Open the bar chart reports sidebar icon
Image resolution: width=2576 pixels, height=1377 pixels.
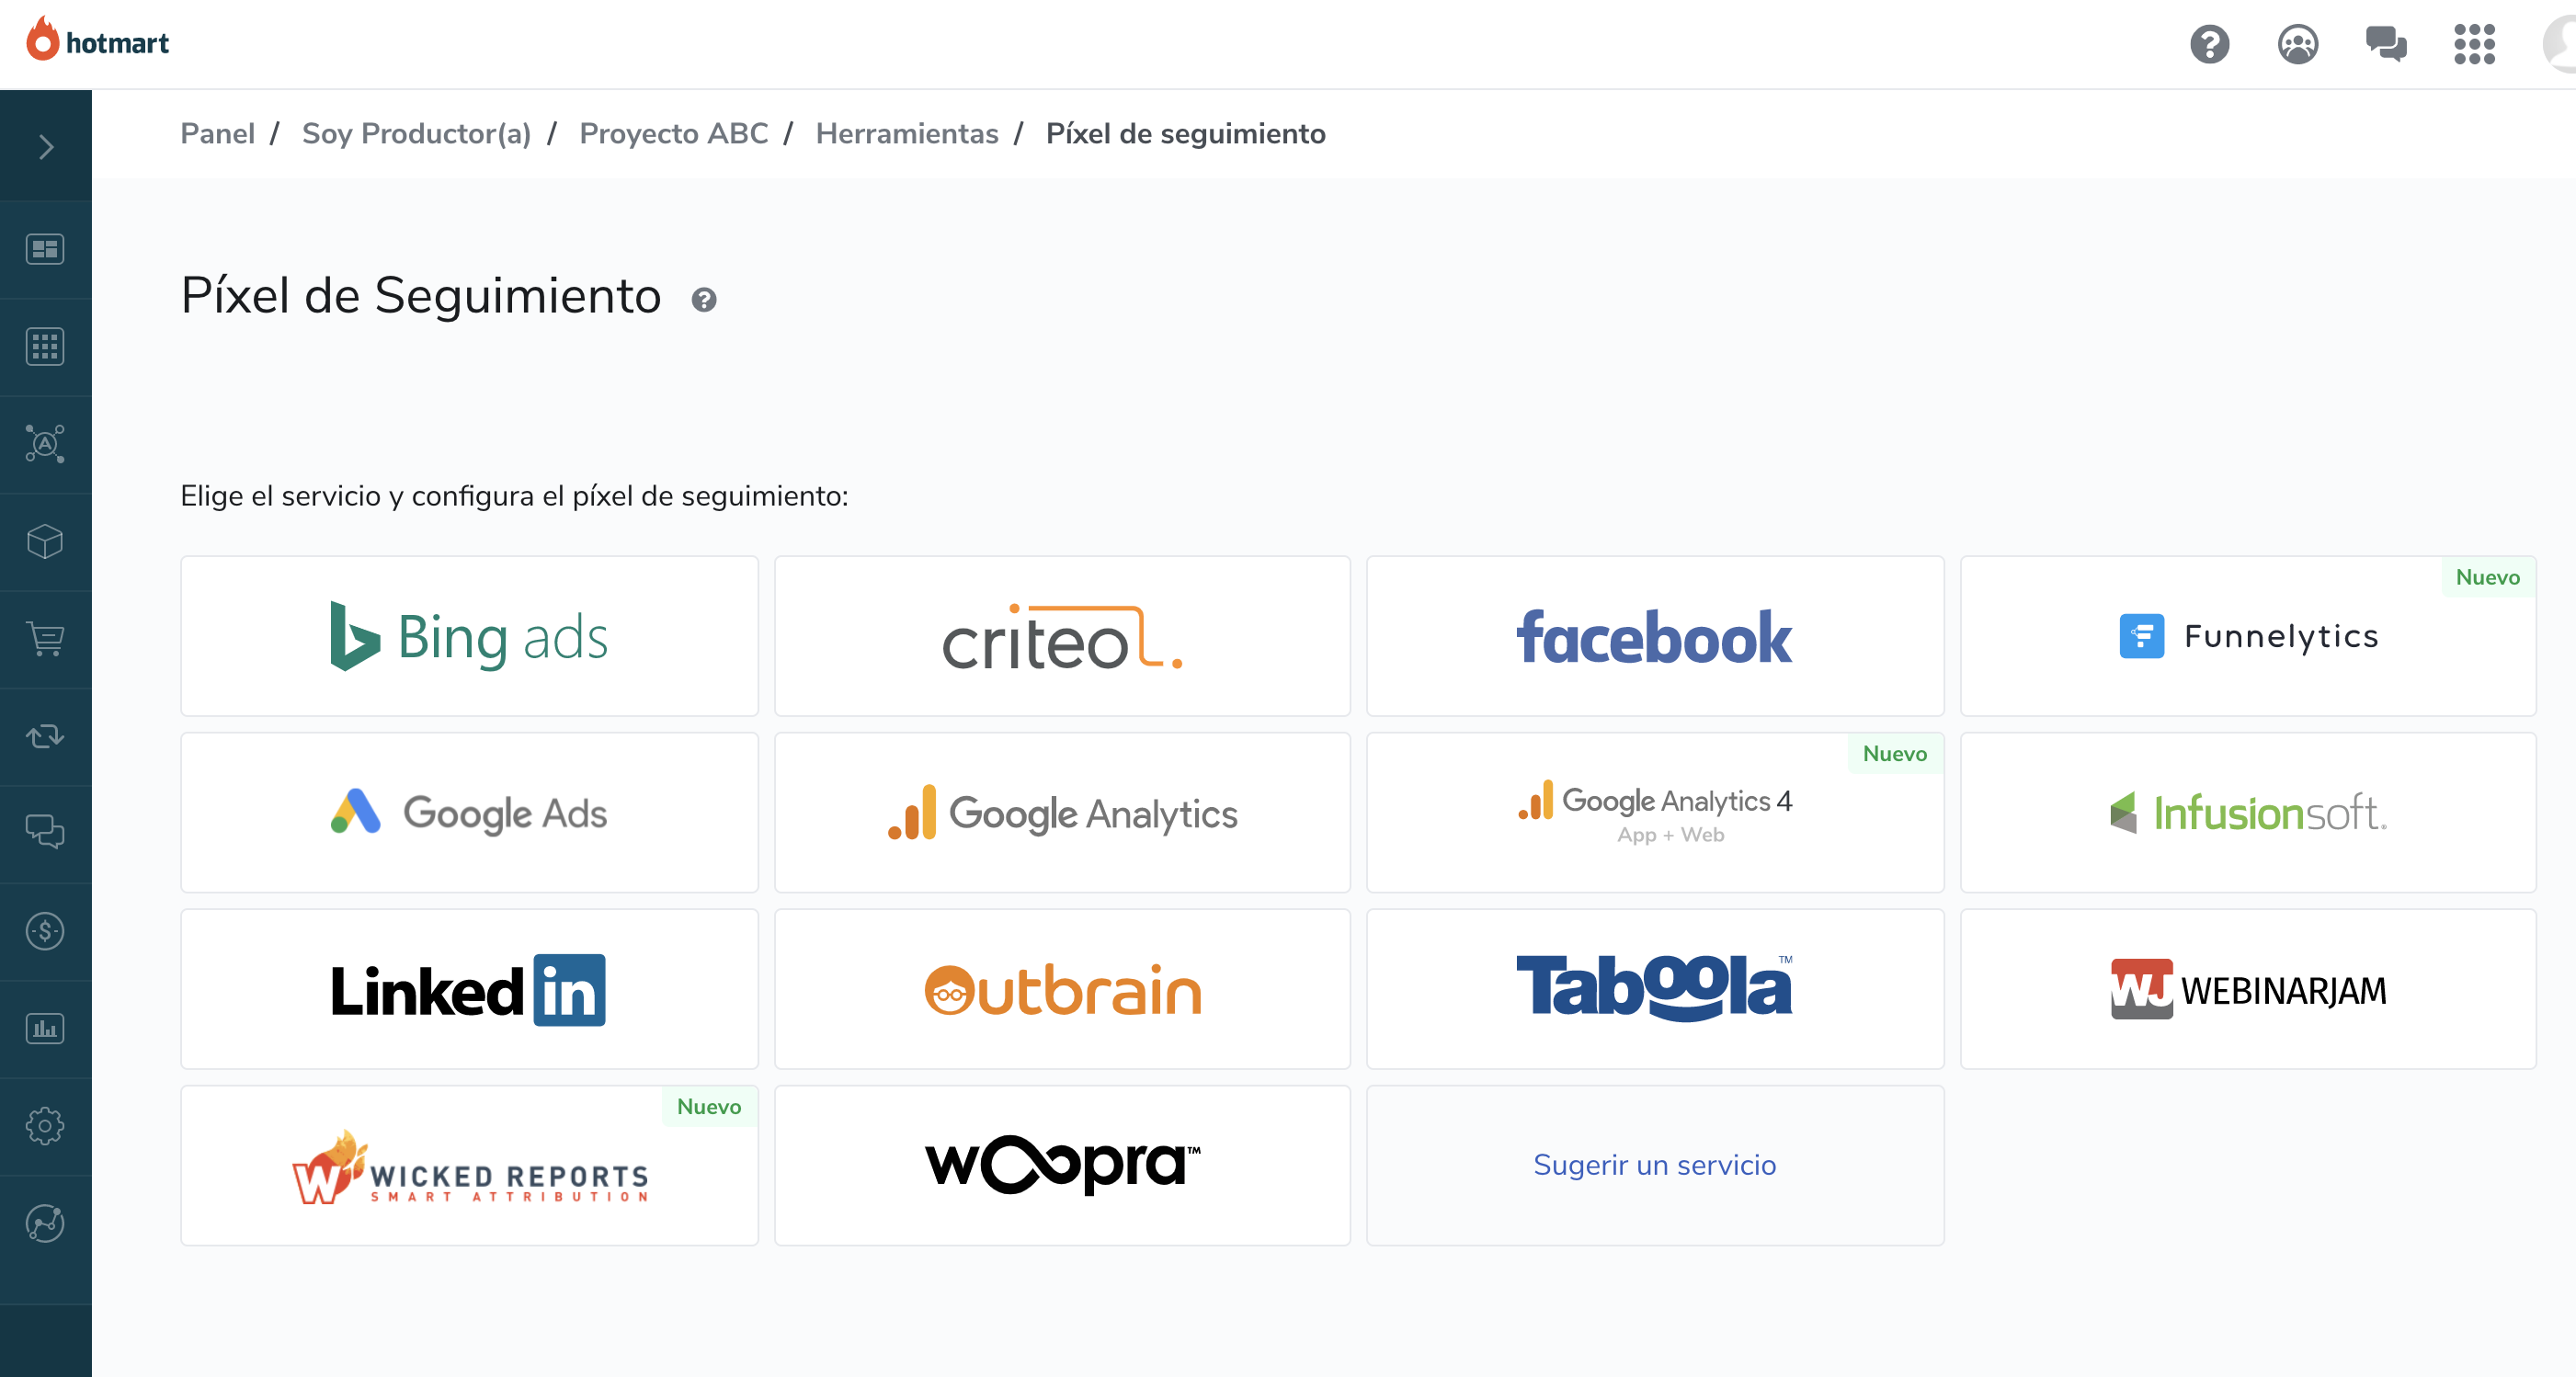click(x=45, y=1029)
